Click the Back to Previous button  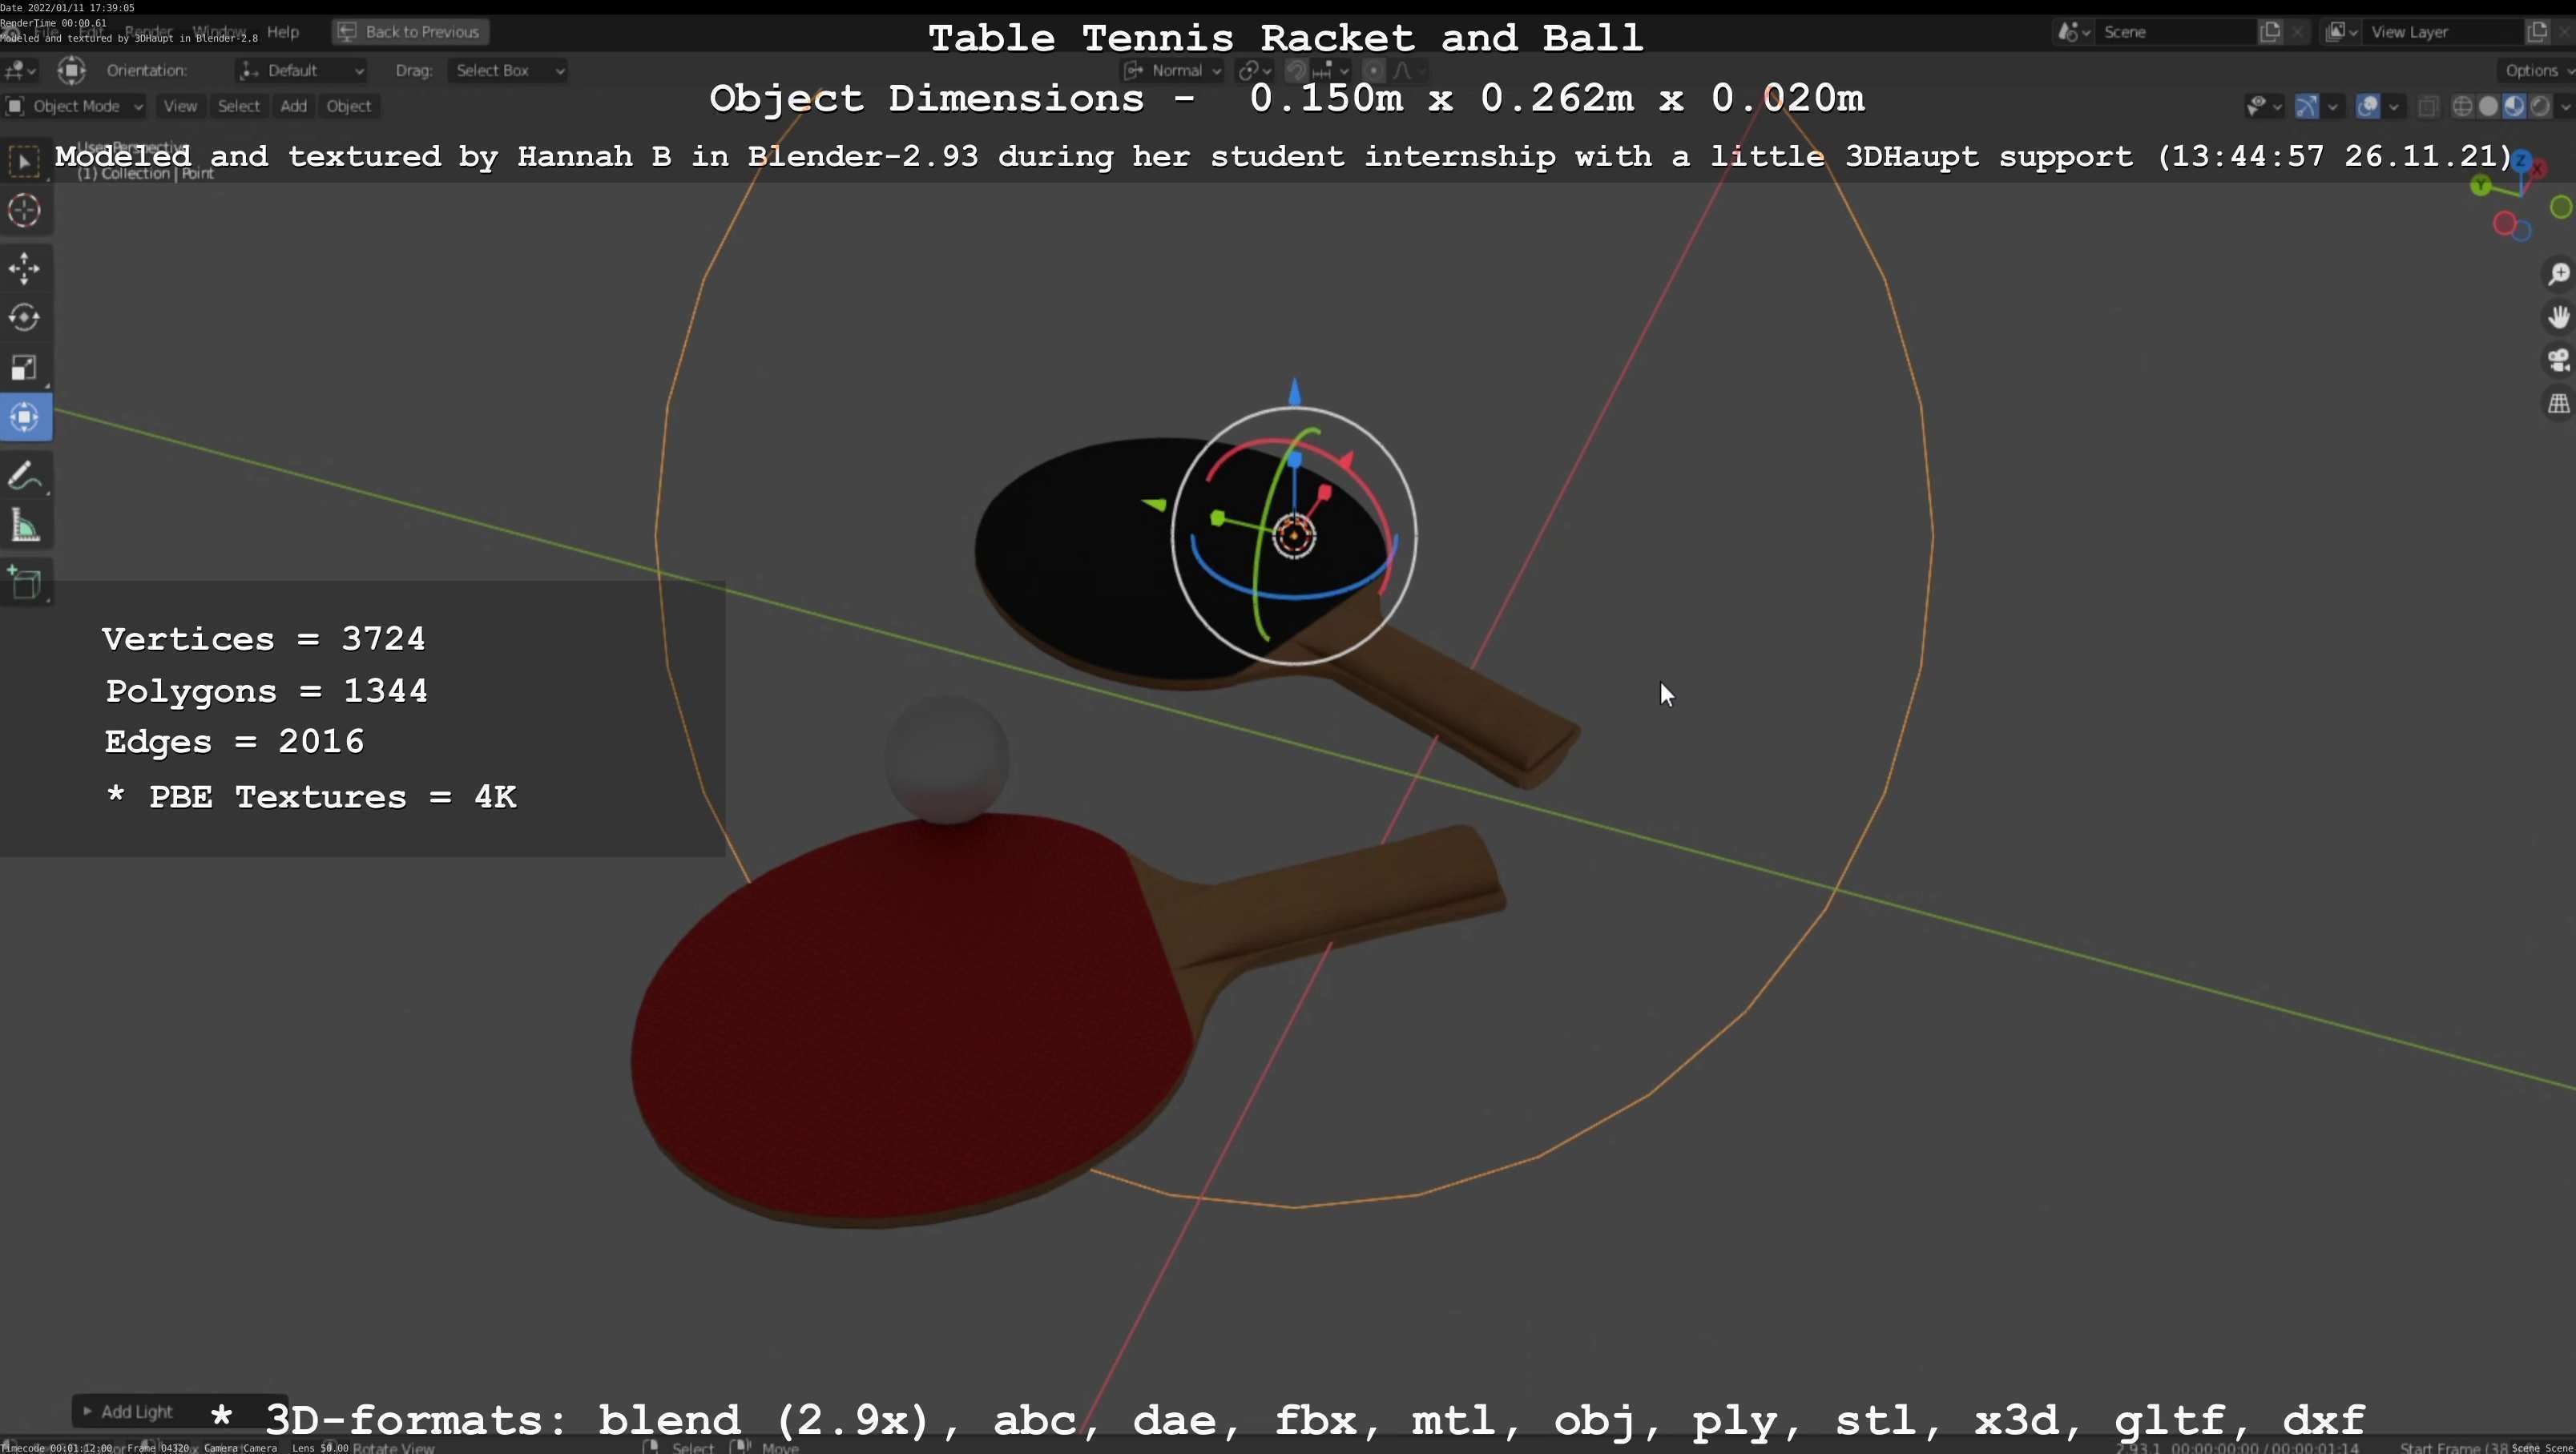point(410,32)
